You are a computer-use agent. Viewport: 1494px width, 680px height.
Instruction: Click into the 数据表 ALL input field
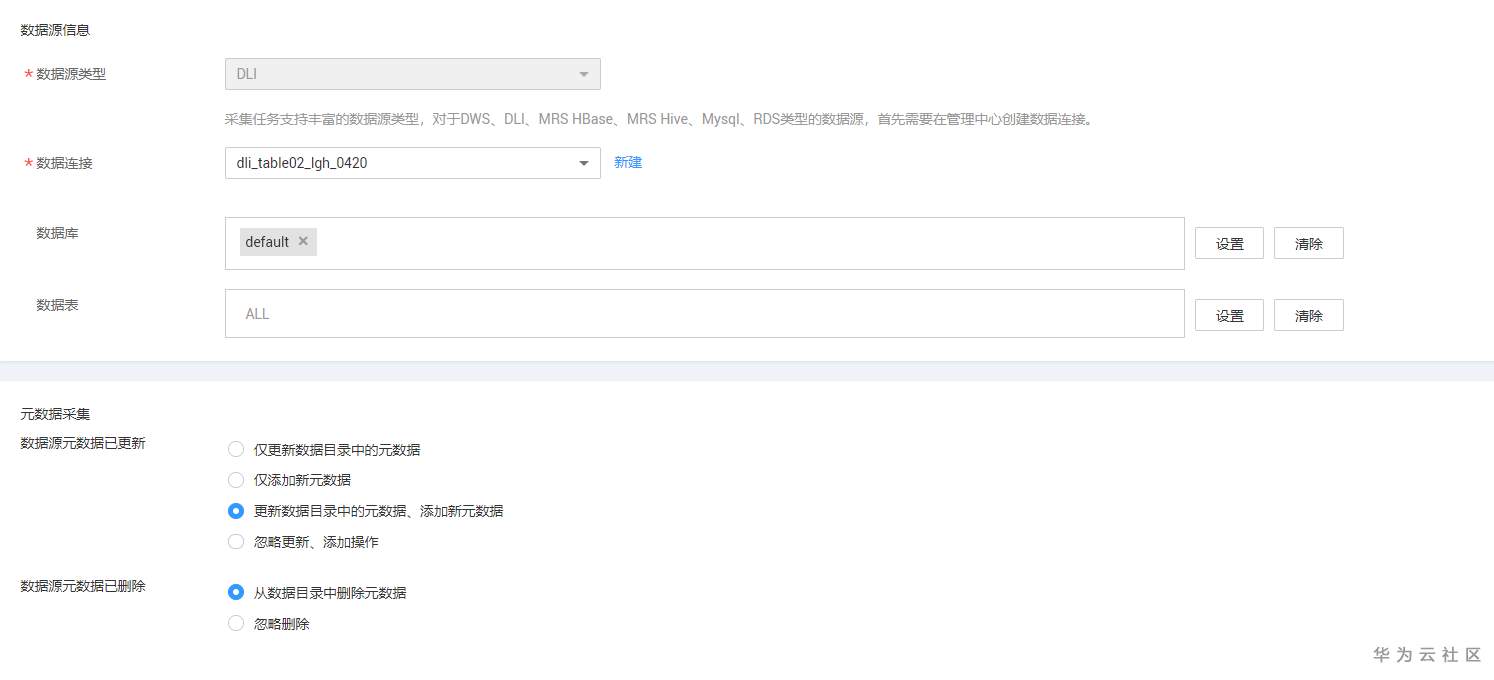point(705,313)
